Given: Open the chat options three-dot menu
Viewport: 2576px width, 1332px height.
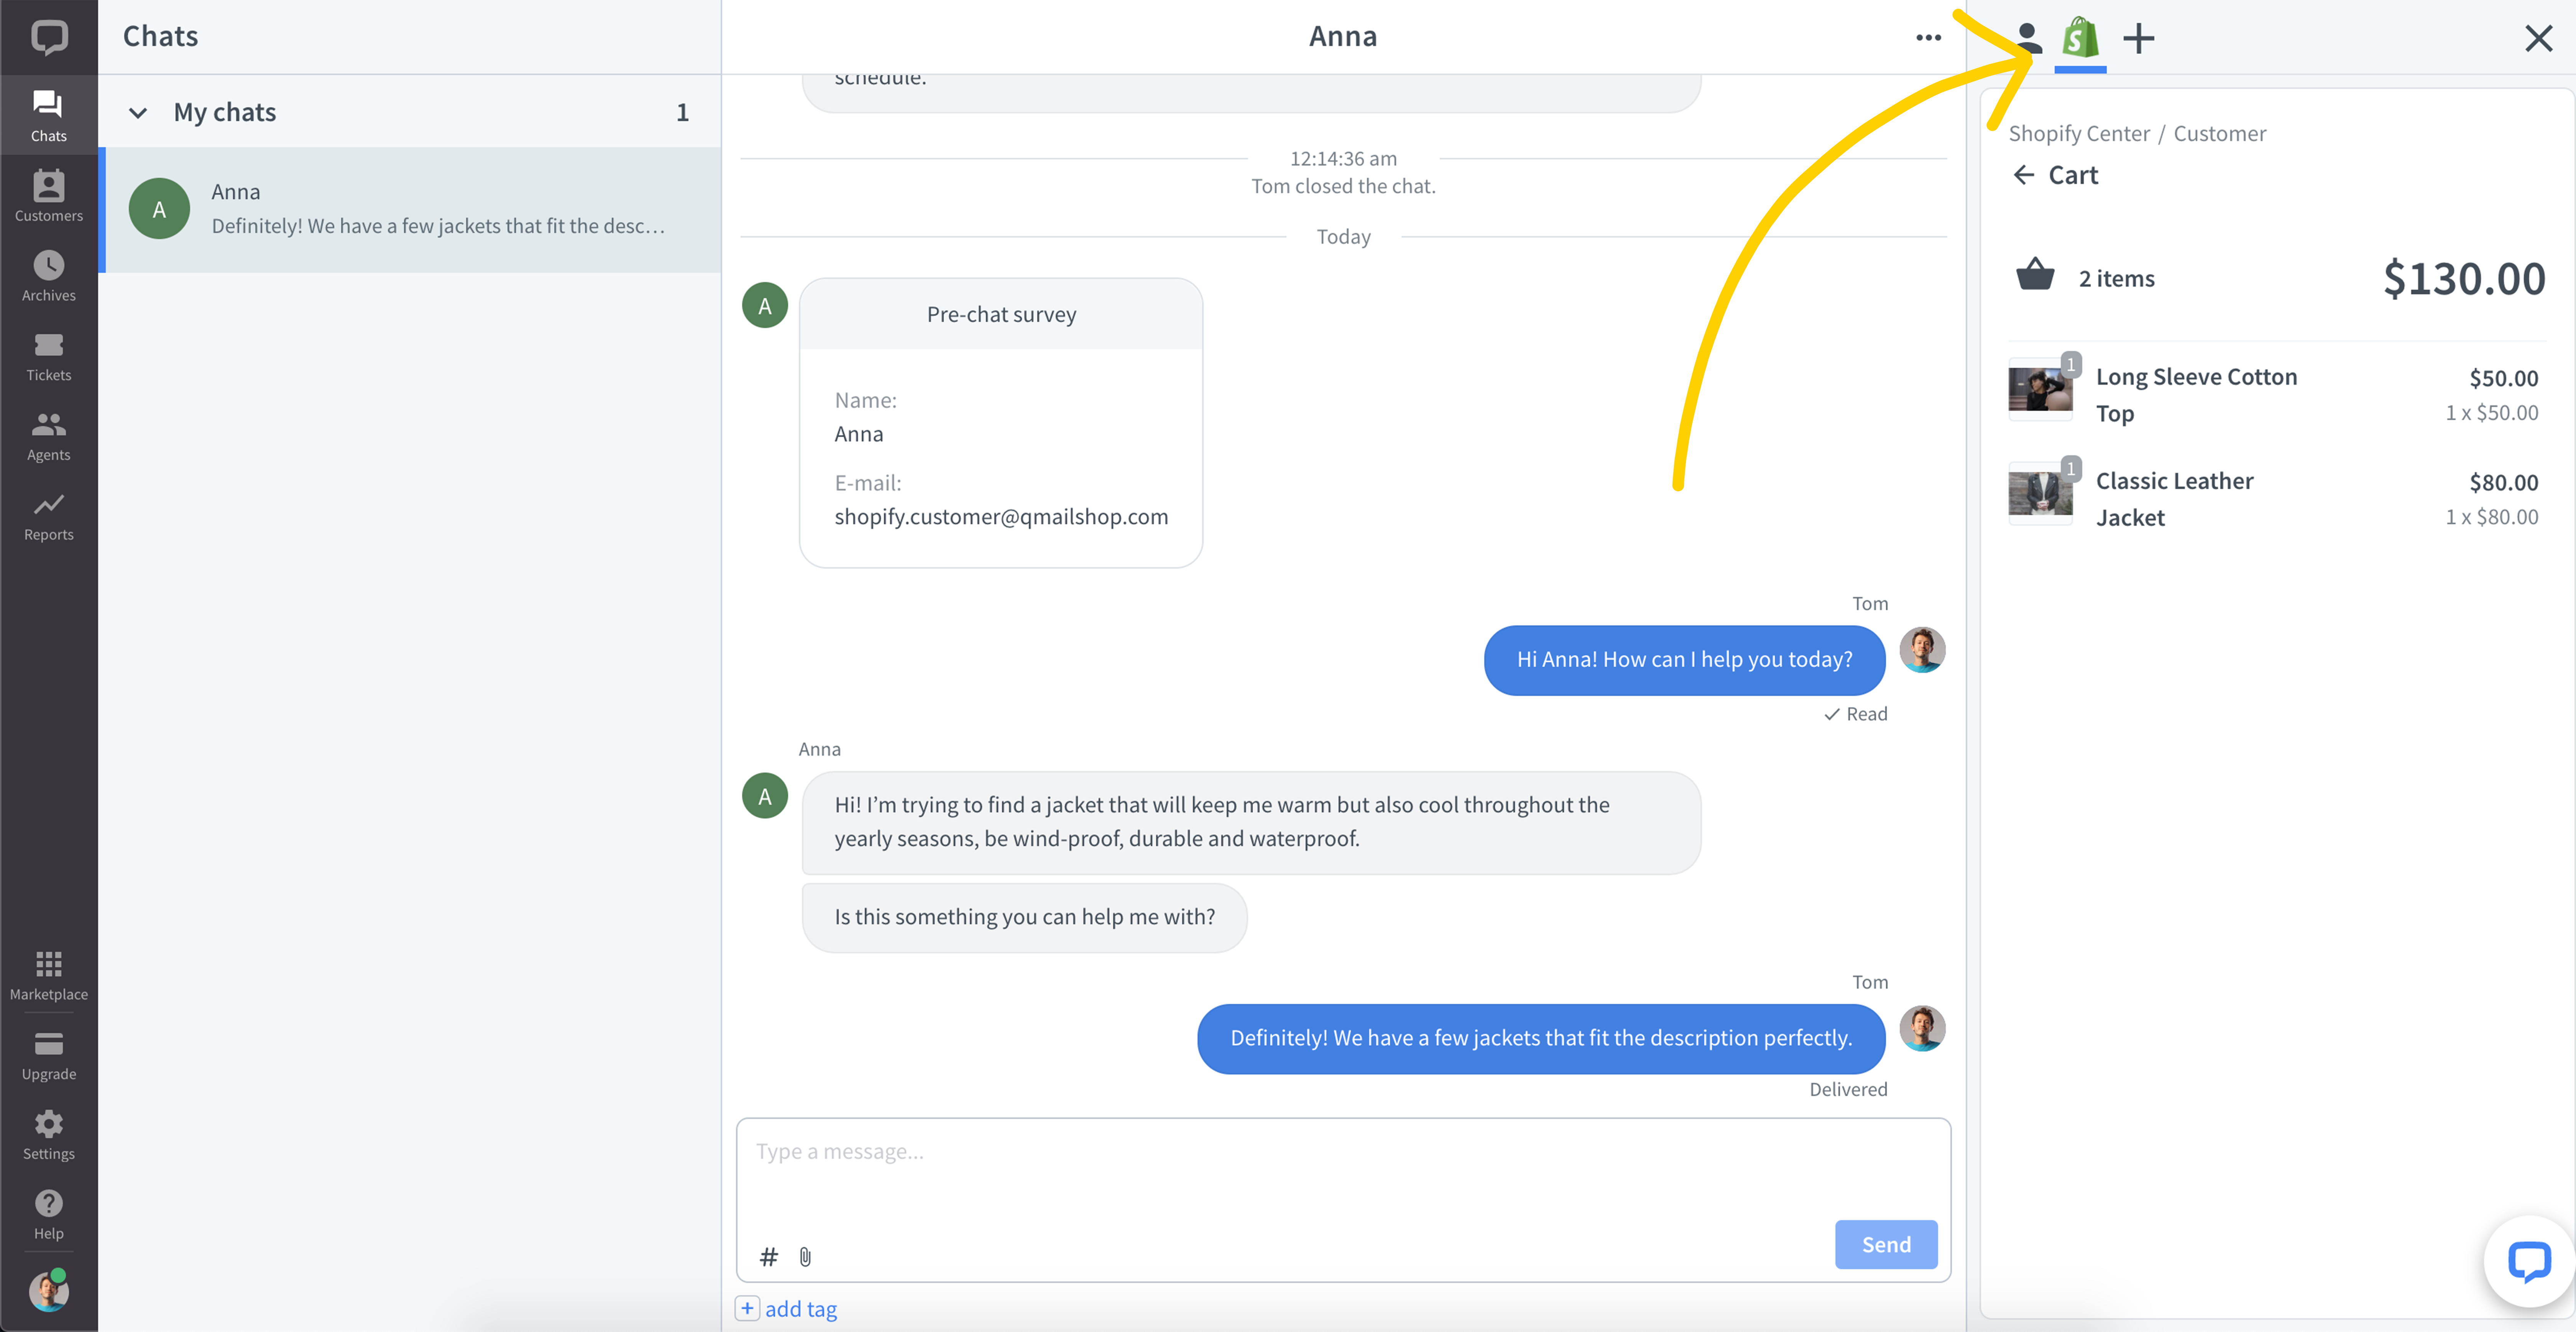Looking at the screenshot, I should click(x=1929, y=37).
